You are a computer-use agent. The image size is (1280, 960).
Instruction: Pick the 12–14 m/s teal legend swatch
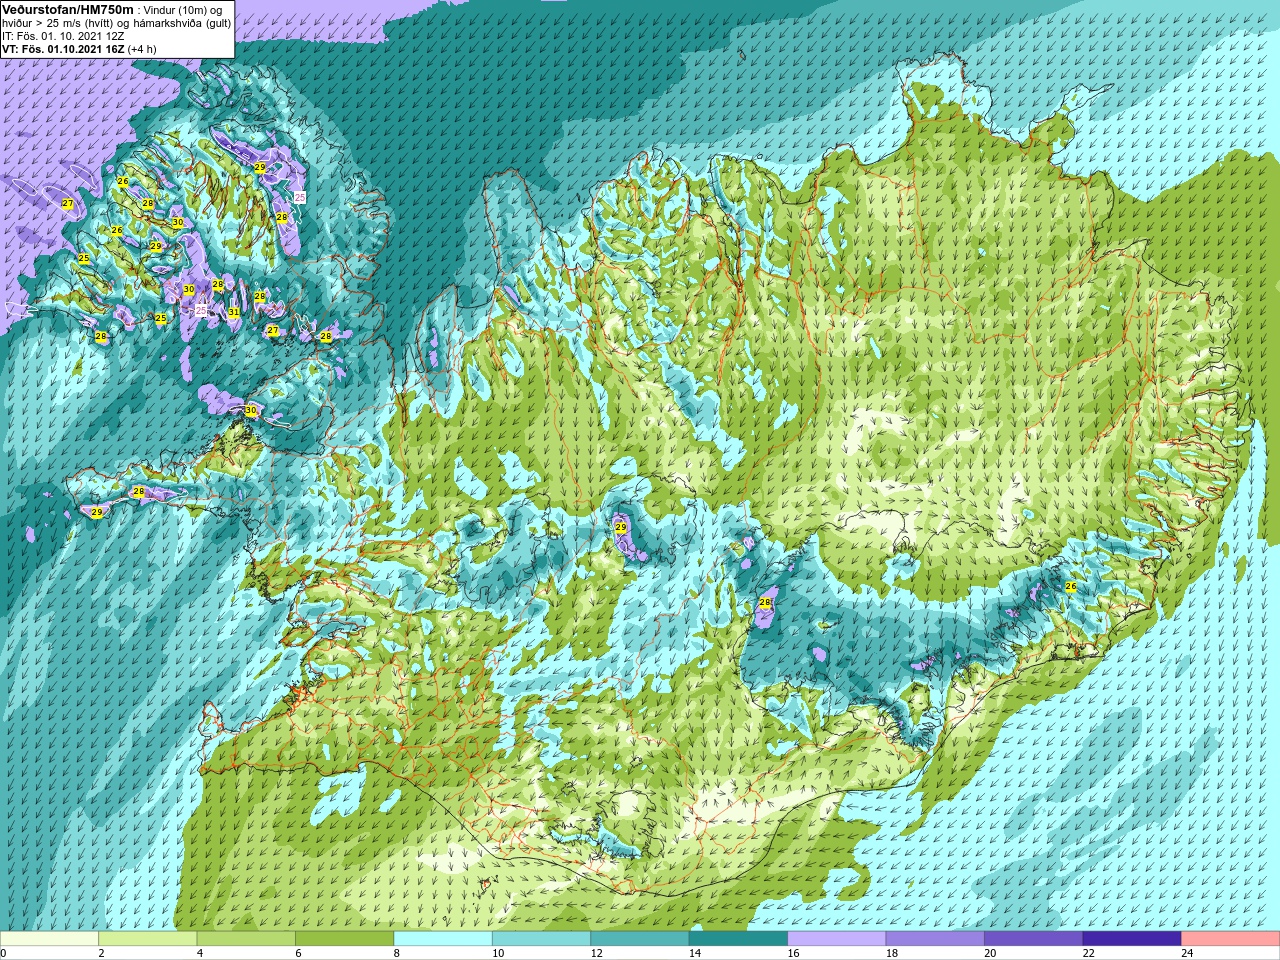click(640, 939)
